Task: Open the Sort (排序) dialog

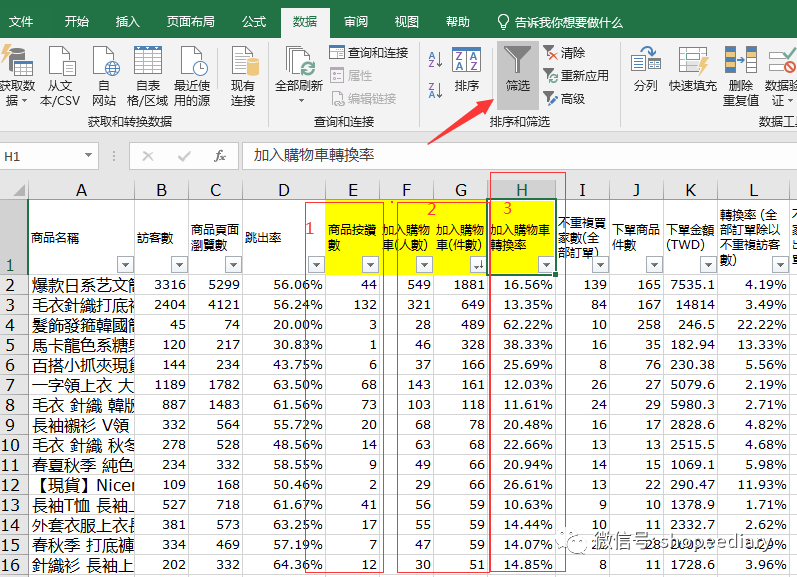Action: (x=467, y=70)
